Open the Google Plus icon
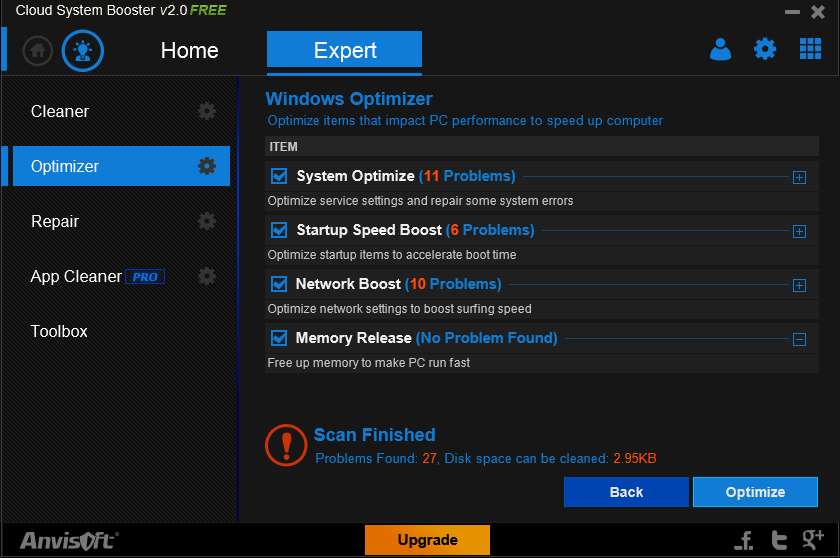 [x=813, y=539]
